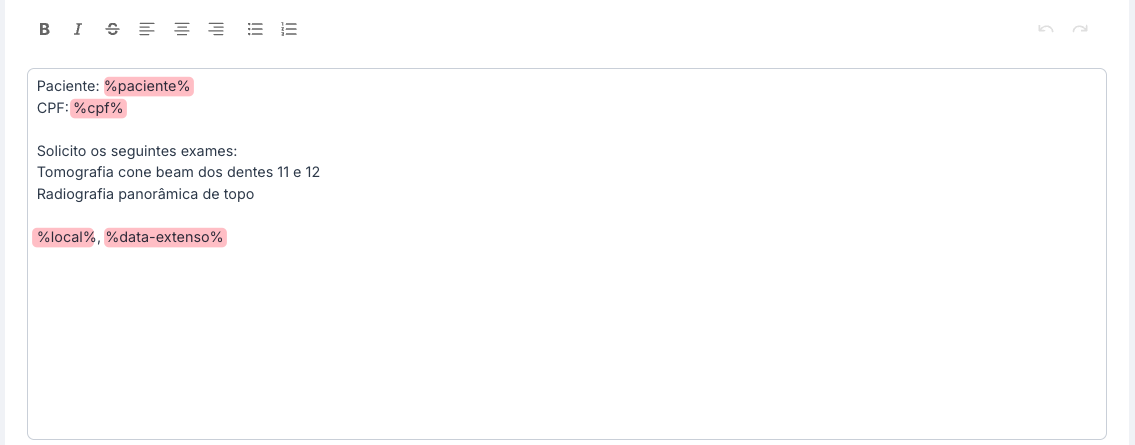Place cursor in 'Solicito os seguintes exames:' line
The image size is (1135, 445).
tap(136, 151)
